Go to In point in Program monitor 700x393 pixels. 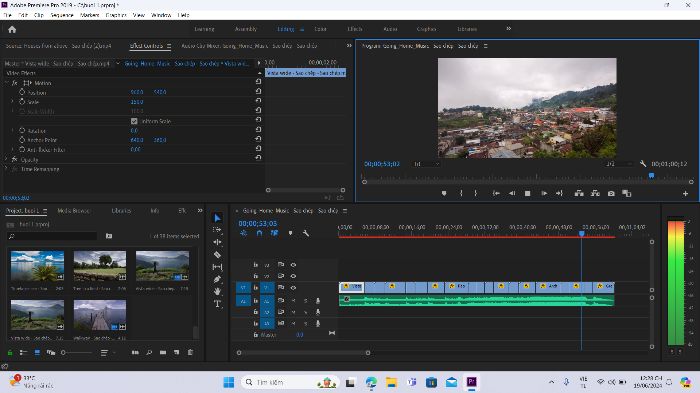tap(496, 193)
